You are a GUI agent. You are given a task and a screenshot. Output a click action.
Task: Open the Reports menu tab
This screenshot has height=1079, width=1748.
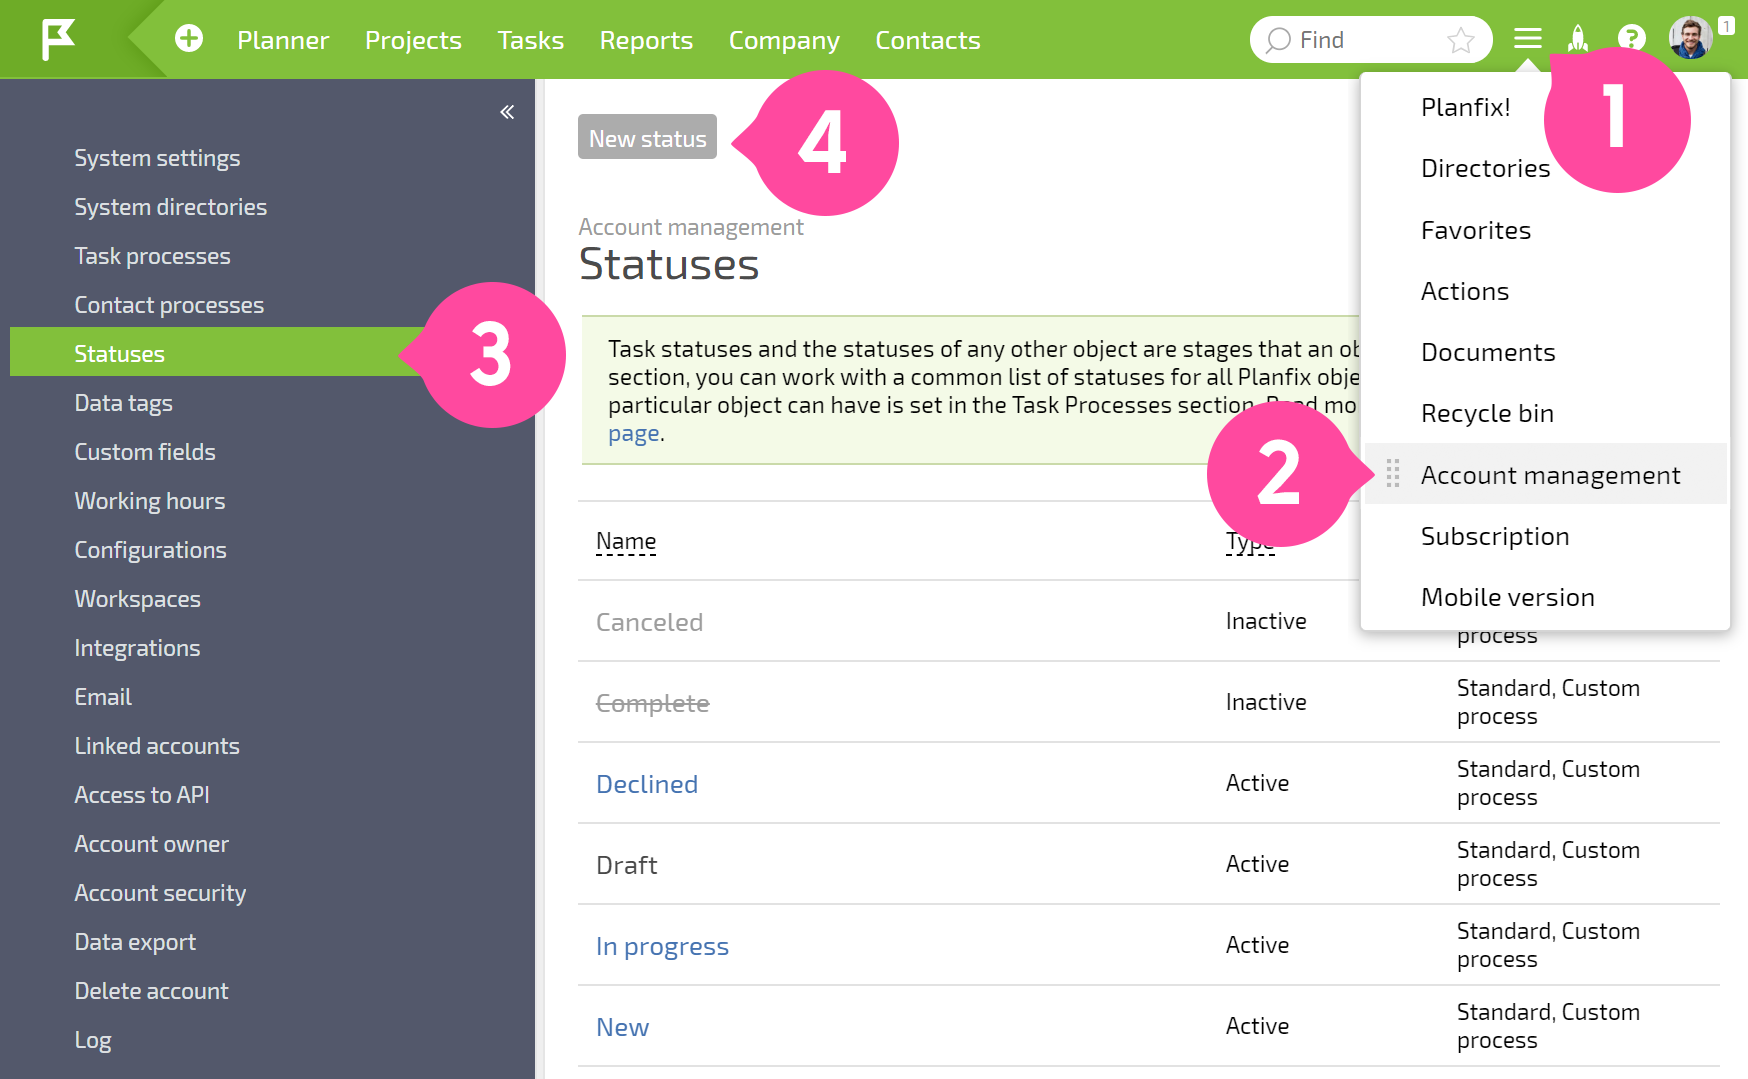pos(646,40)
